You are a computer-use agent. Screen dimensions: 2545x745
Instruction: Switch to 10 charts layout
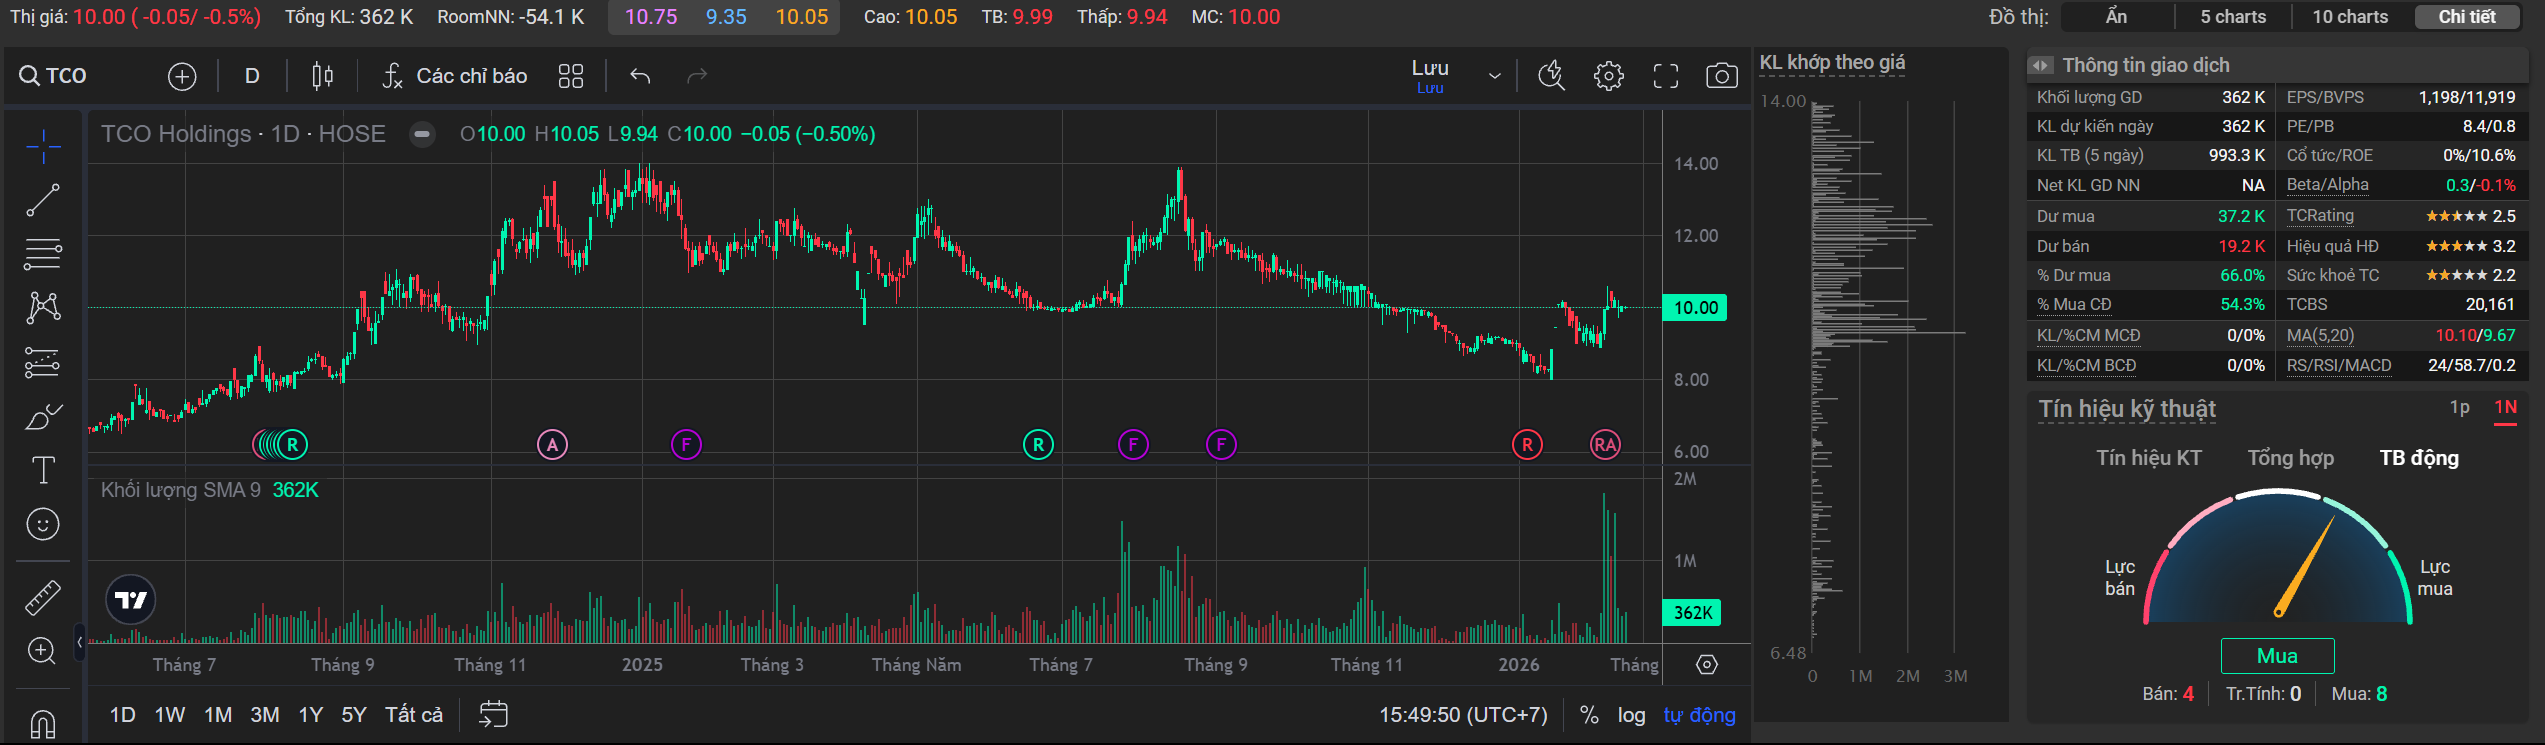[2350, 17]
